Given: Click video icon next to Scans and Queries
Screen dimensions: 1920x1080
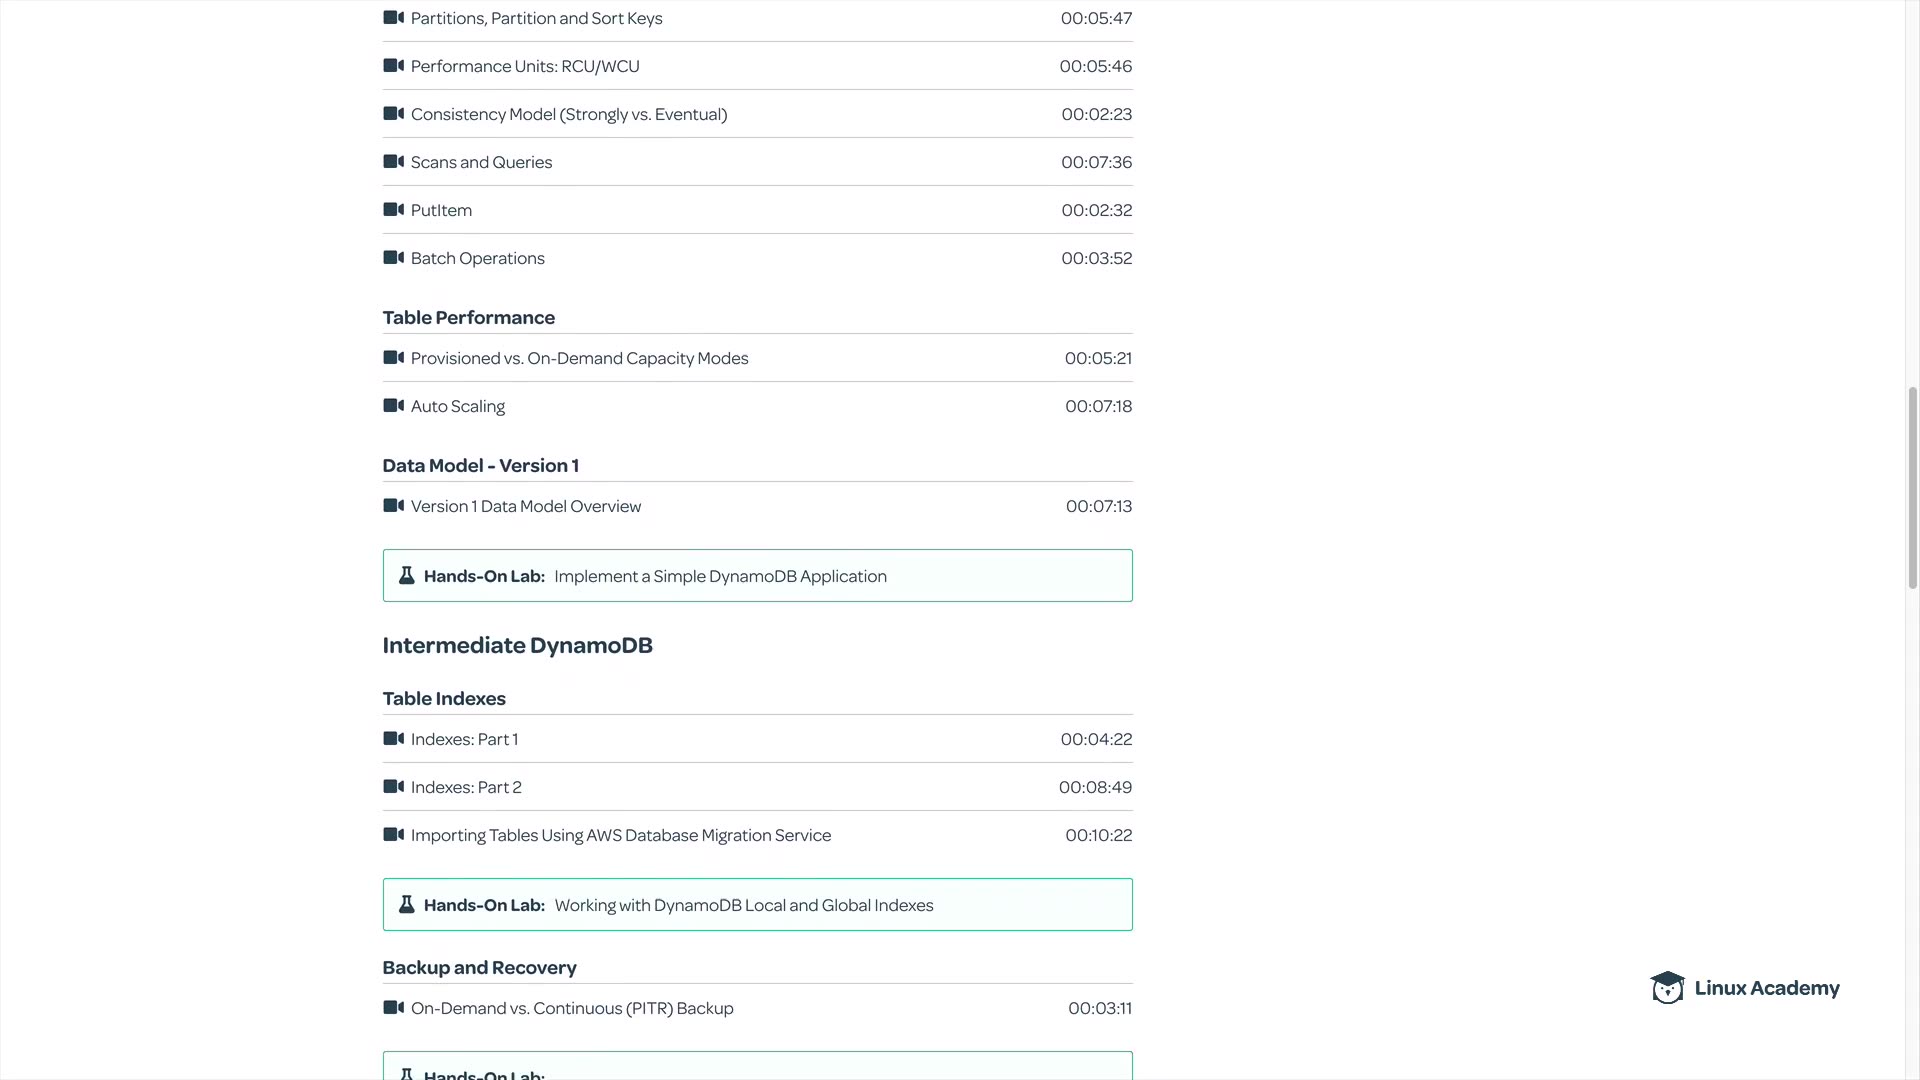Looking at the screenshot, I should 393,162.
